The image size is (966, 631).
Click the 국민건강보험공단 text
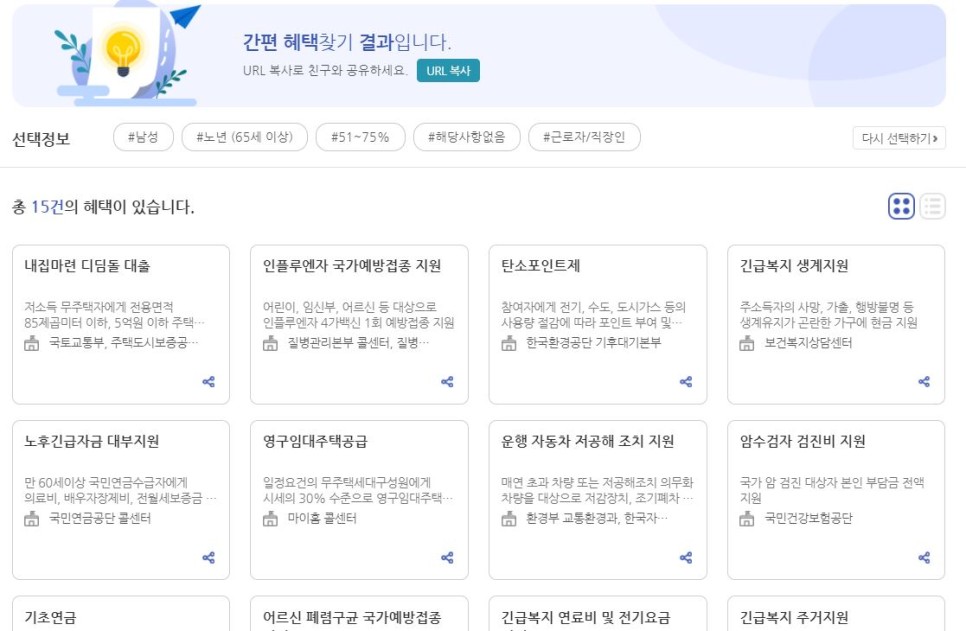pos(808,518)
